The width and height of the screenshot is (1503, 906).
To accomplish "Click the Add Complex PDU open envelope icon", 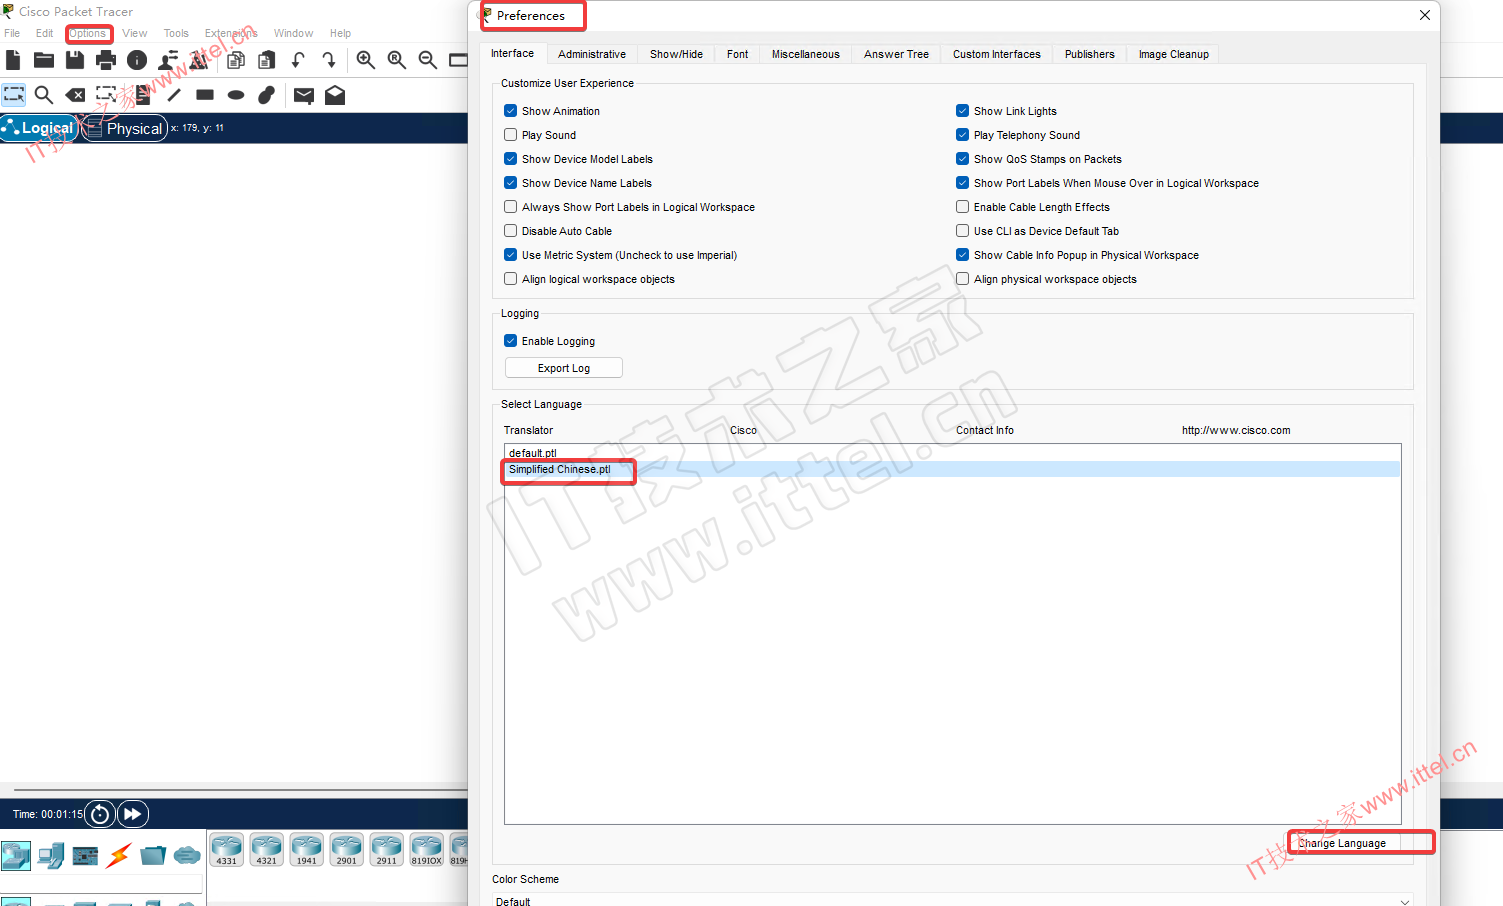I will 335,95.
